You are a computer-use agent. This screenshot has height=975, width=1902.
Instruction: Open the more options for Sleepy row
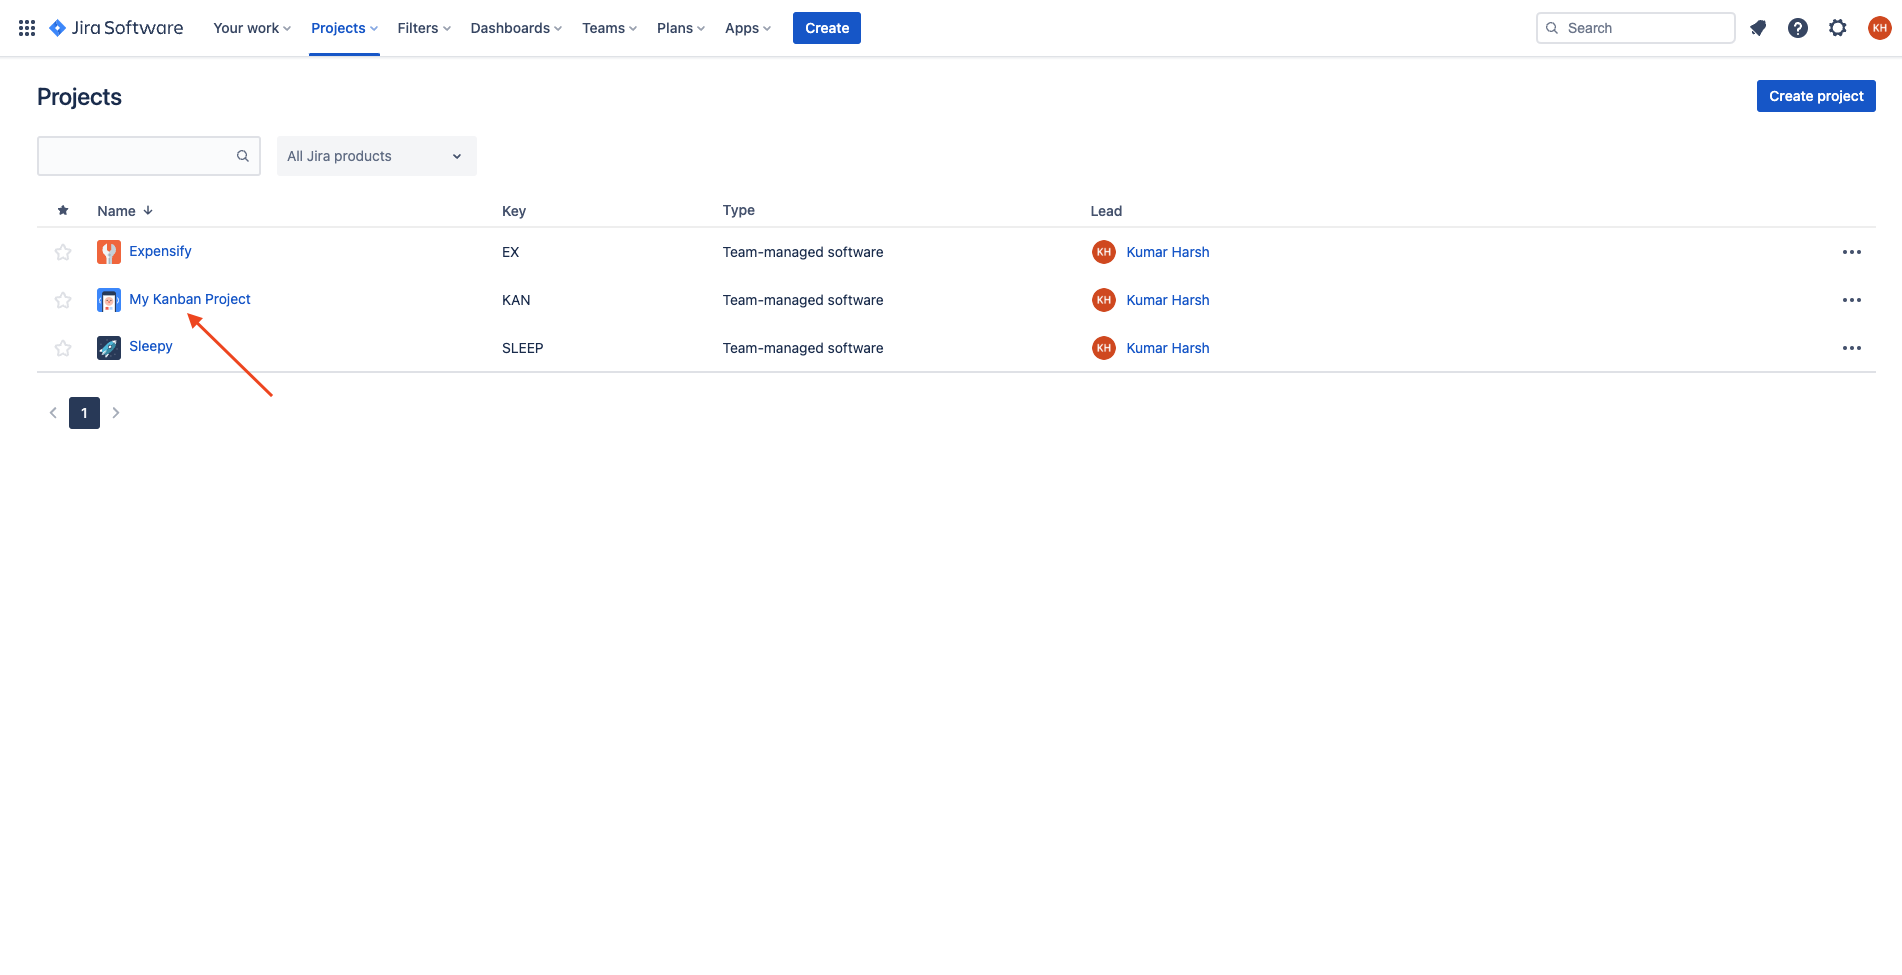click(1852, 347)
